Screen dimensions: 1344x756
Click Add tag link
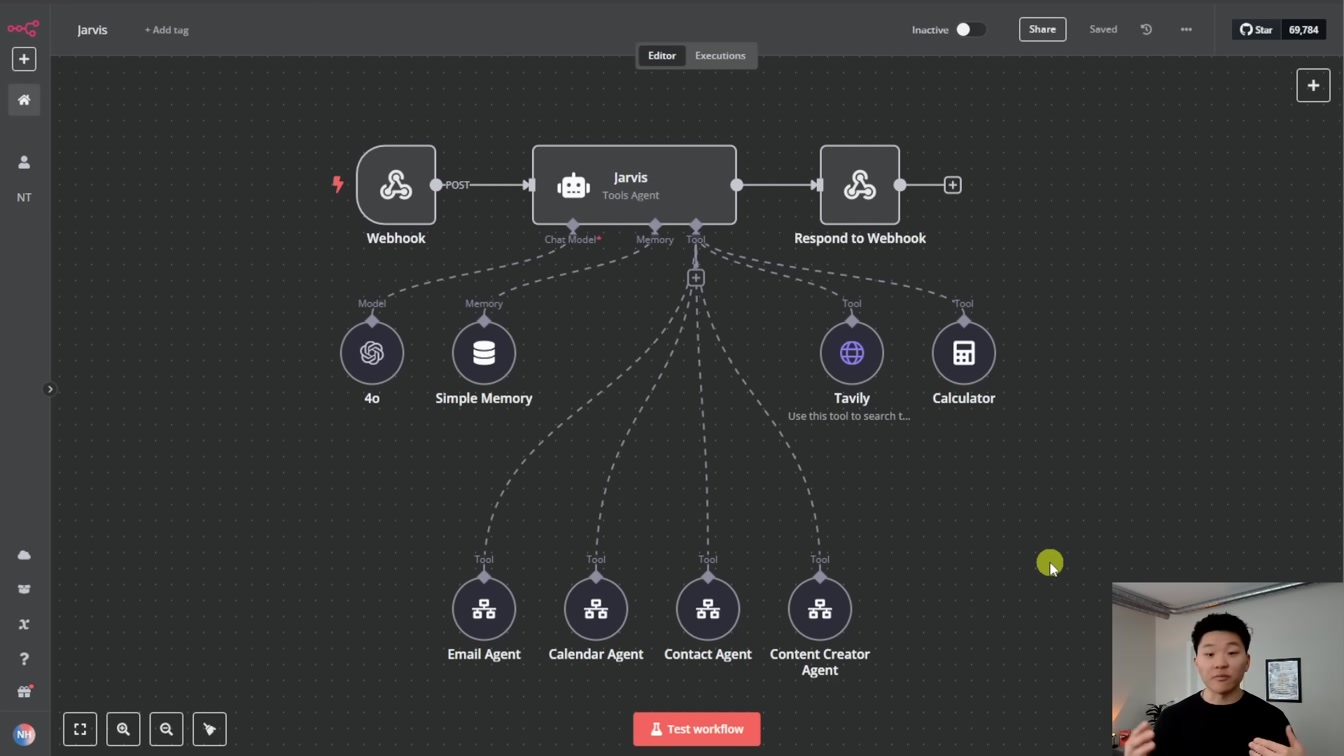coord(167,30)
